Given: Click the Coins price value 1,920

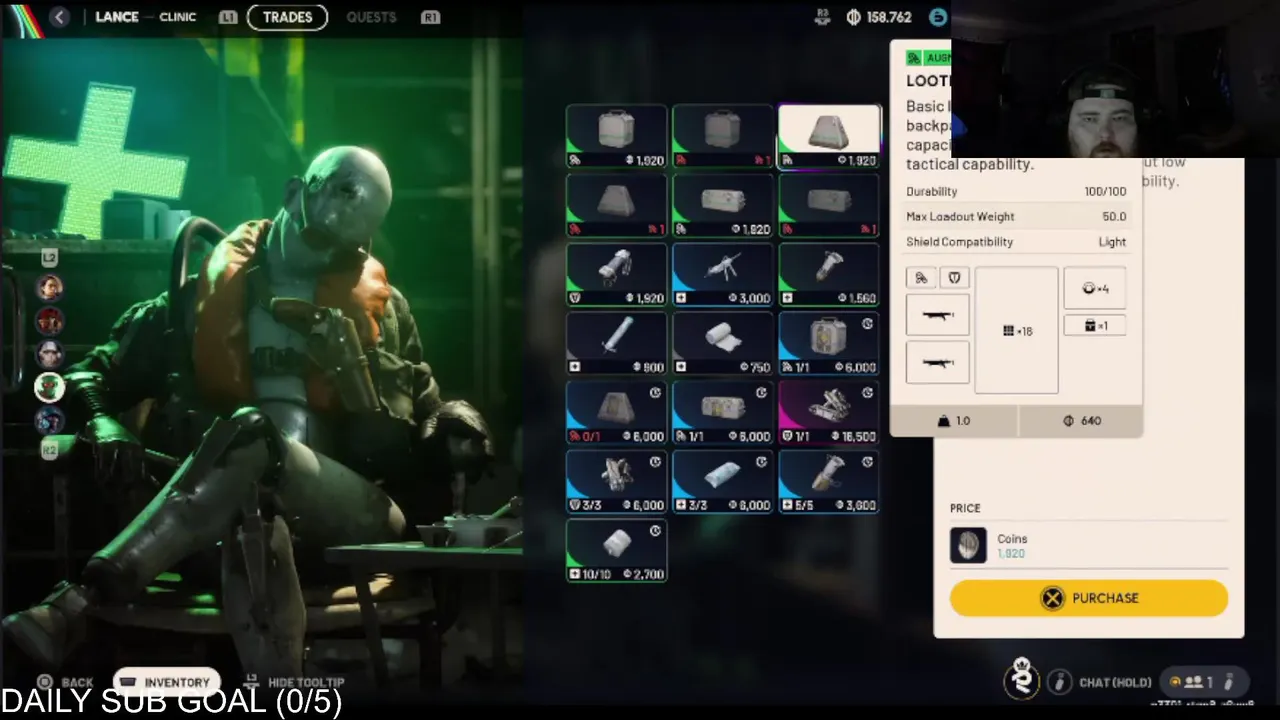Looking at the screenshot, I should [x=1011, y=553].
